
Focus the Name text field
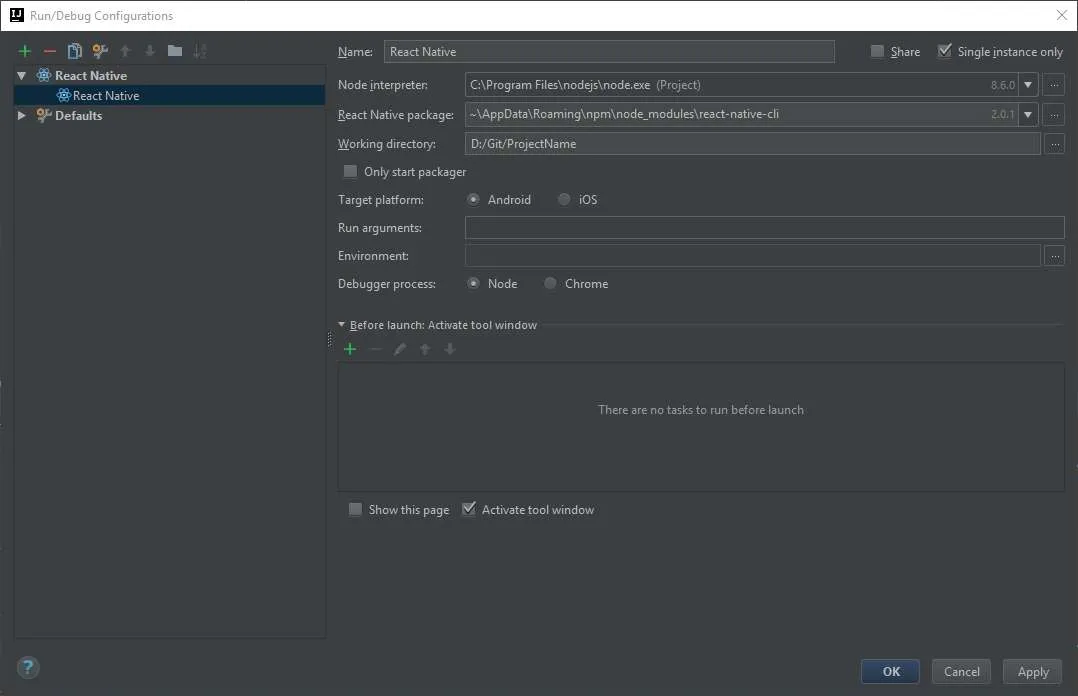click(609, 52)
